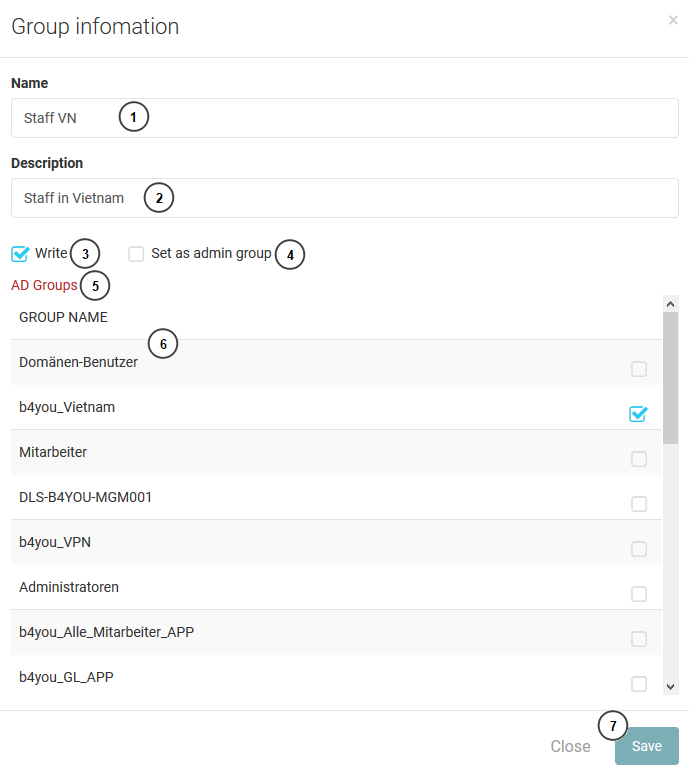
Task: Select the Mitarbeiter group checkbox
Action: tap(639, 459)
